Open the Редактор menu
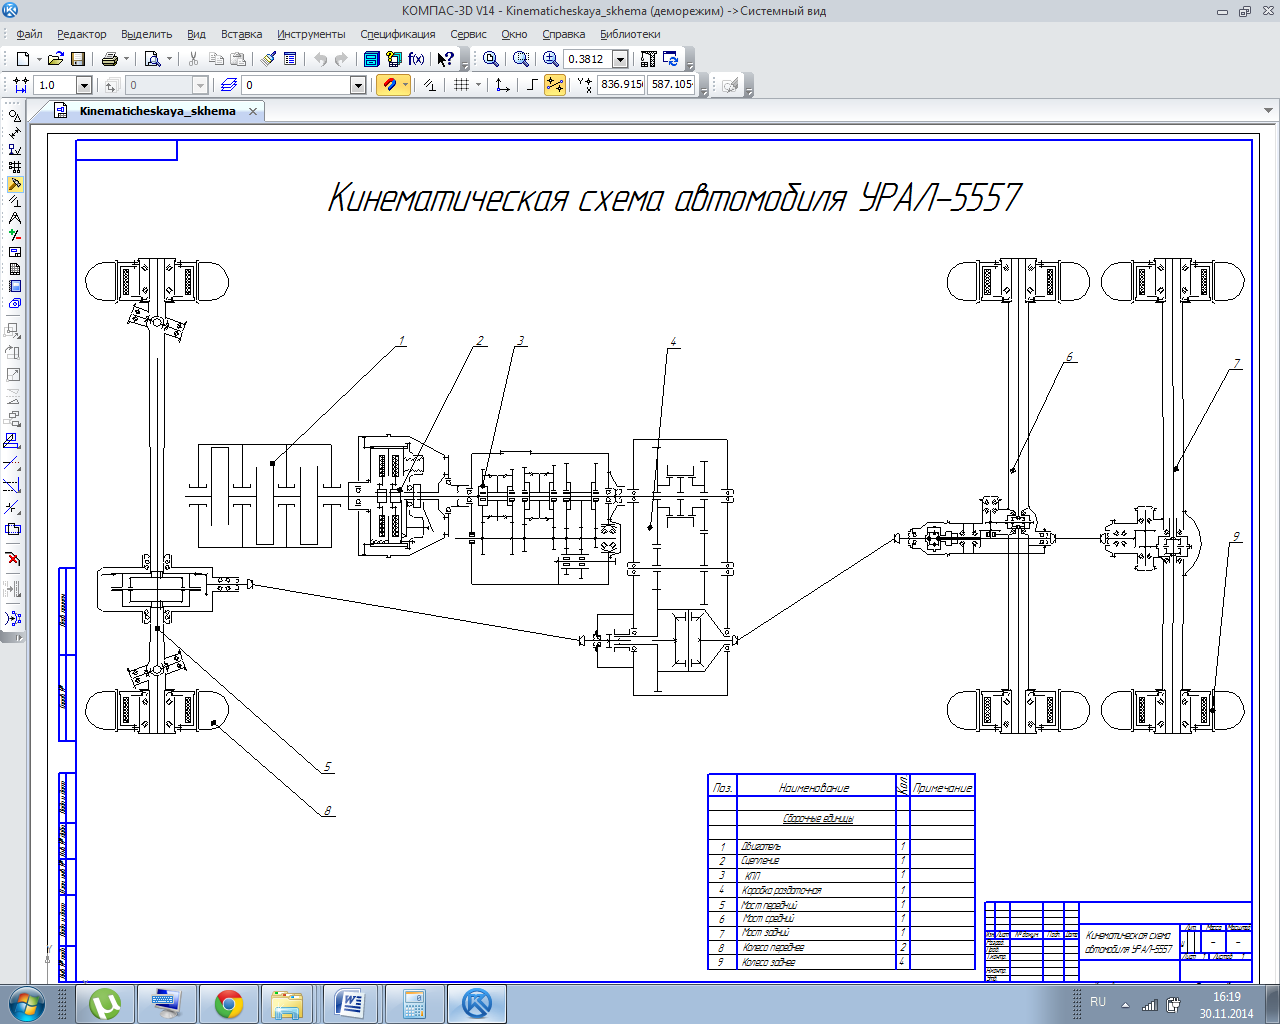 tap(82, 34)
